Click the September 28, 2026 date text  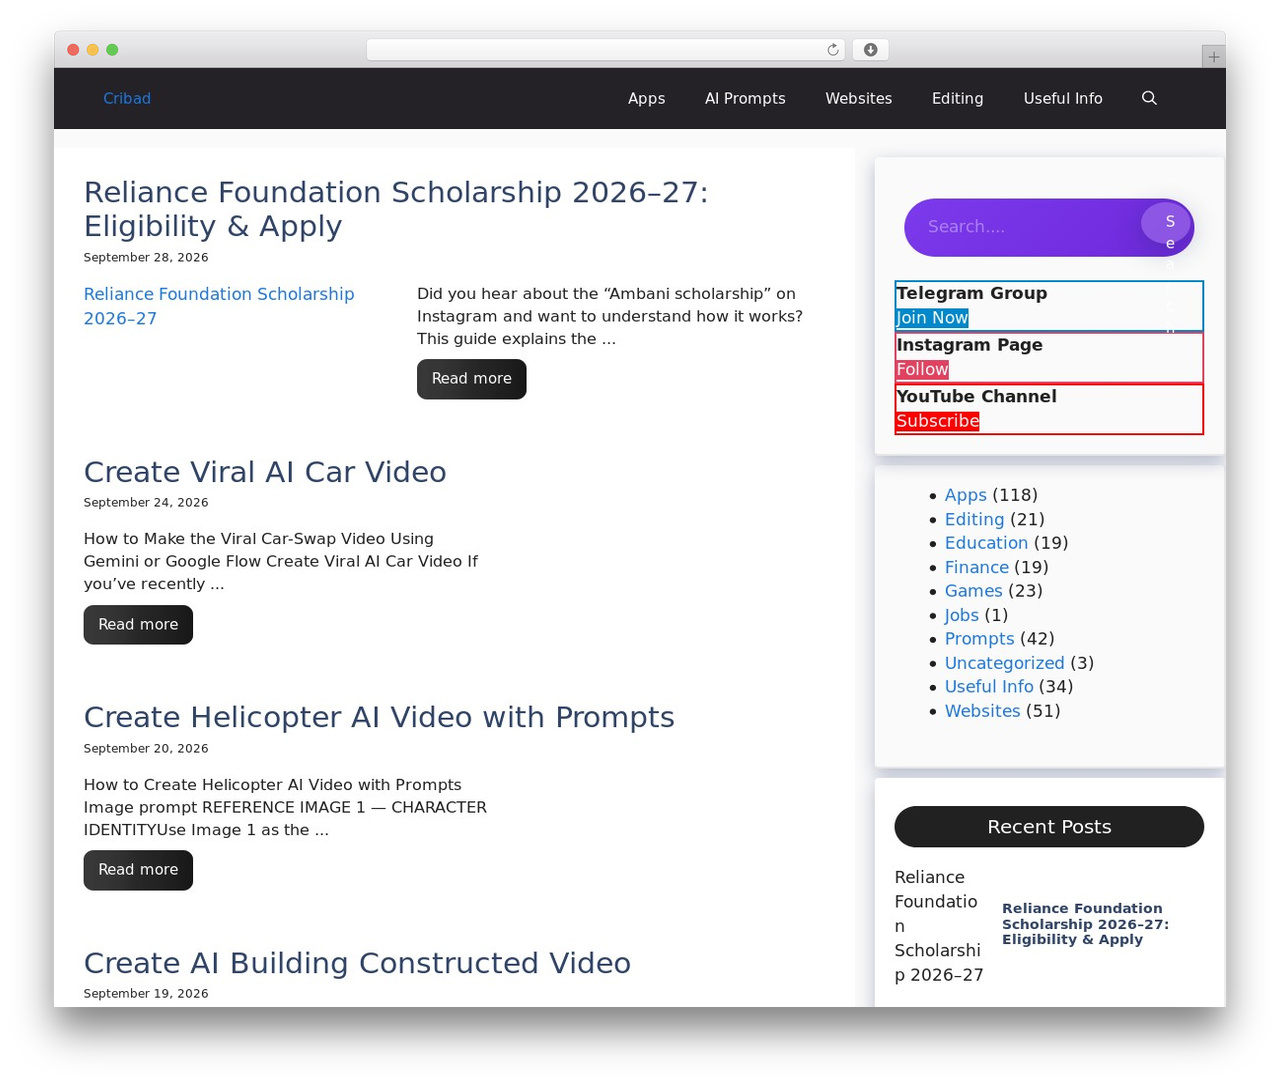click(146, 258)
